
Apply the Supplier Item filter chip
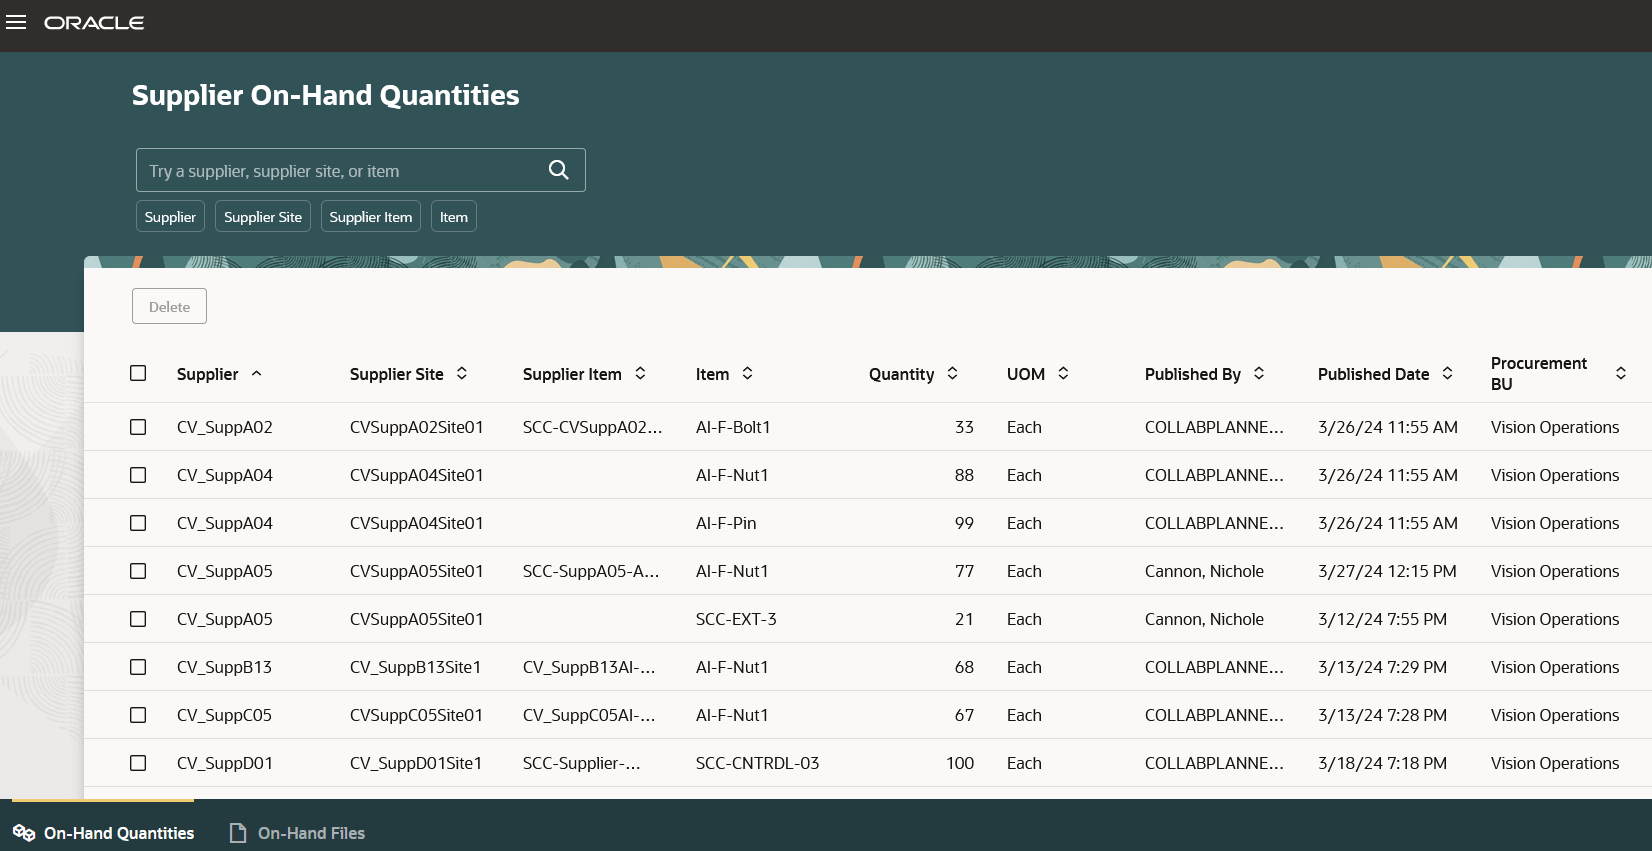point(371,216)
